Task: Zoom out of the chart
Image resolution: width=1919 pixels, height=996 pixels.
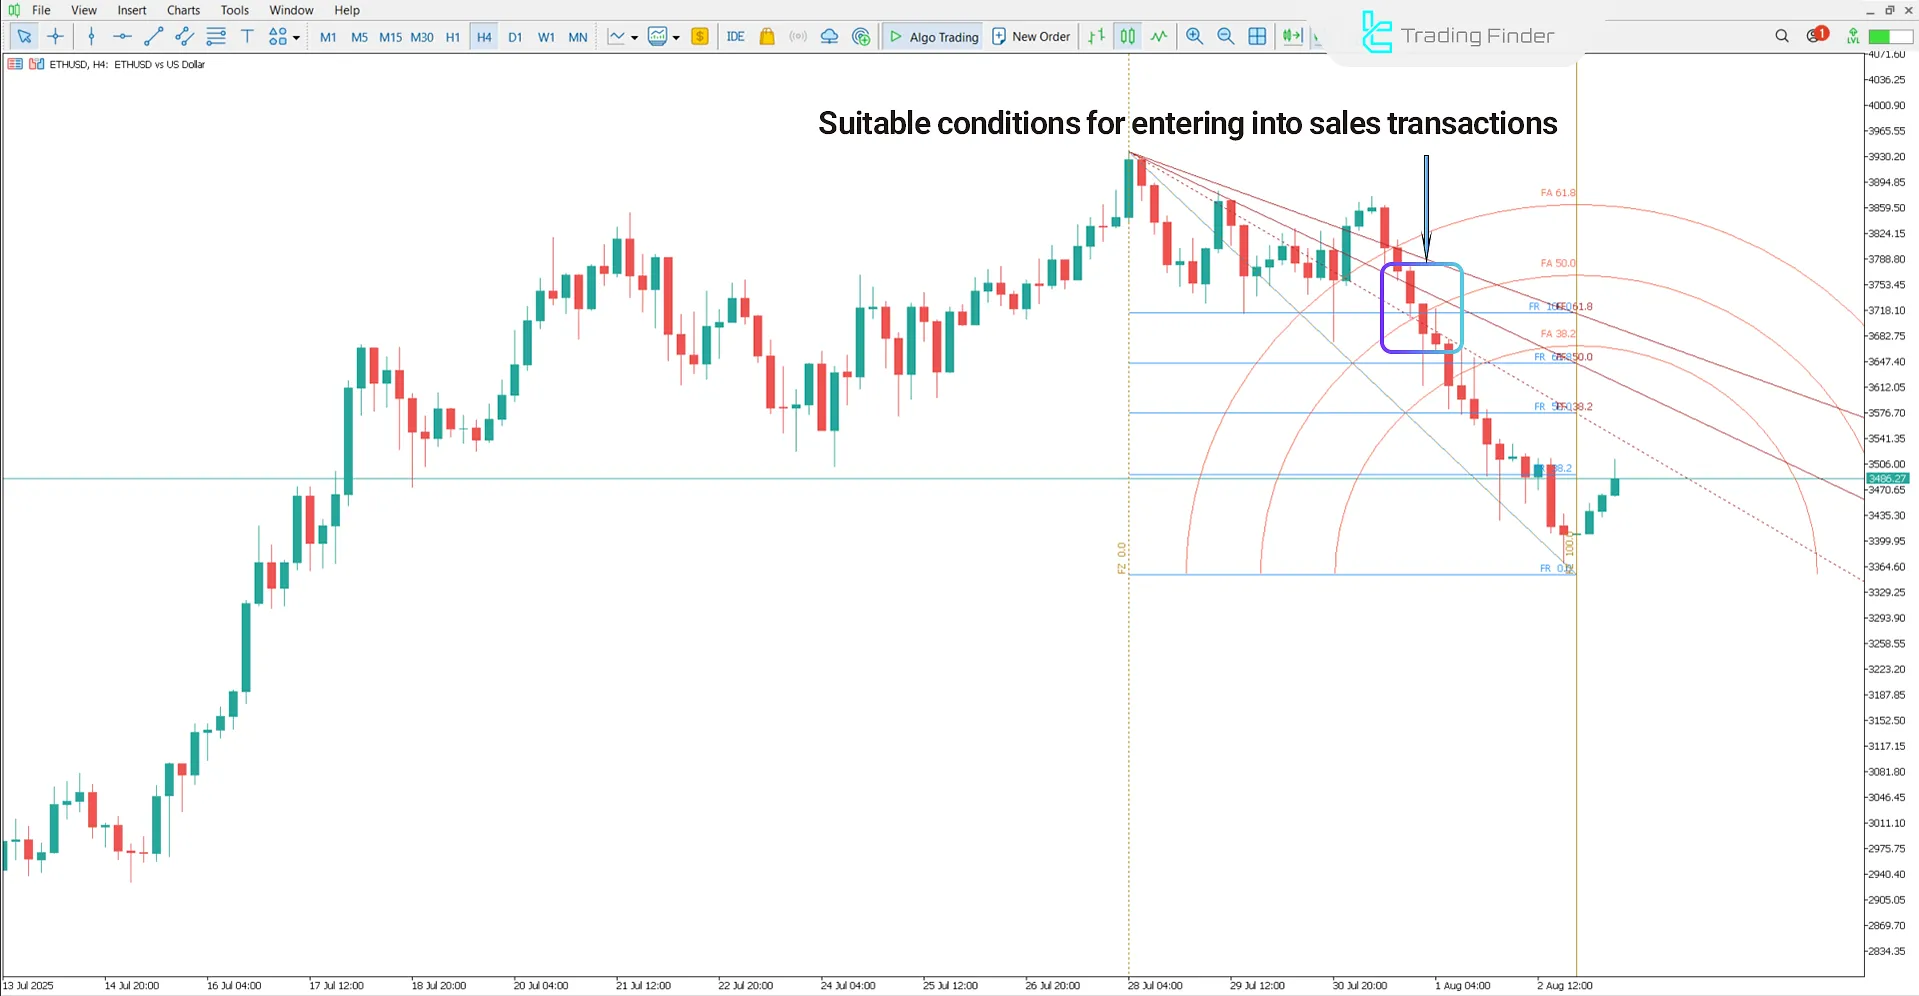Action: [x=1226, y=37]
